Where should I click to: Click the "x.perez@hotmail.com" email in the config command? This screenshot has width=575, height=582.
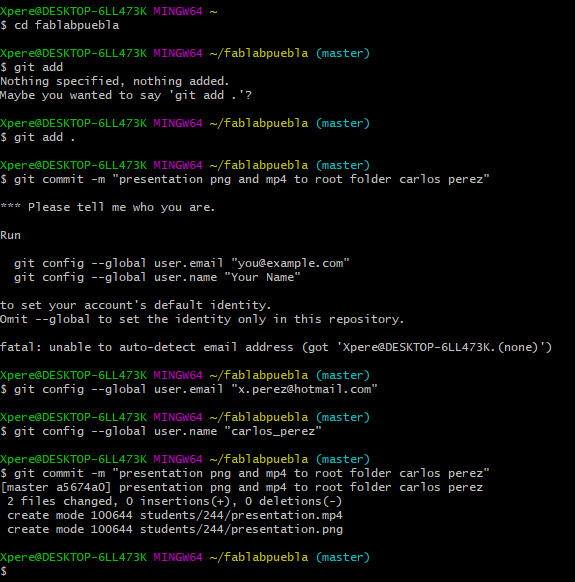pos(304,389)
